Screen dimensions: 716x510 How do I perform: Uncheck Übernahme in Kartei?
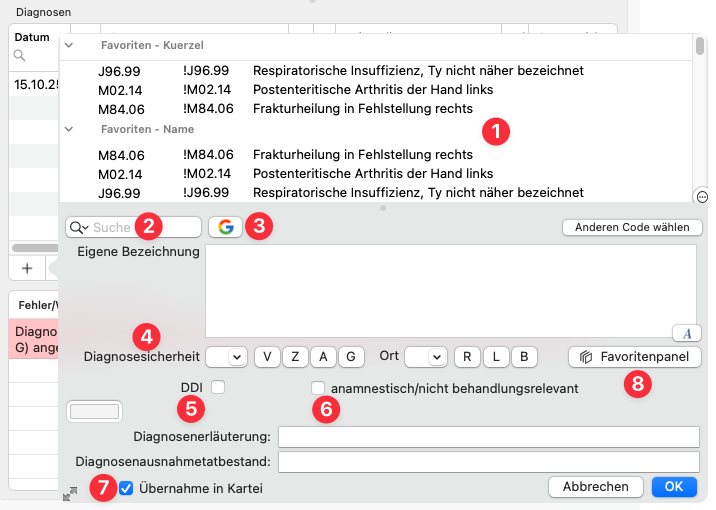pos(126,488)
